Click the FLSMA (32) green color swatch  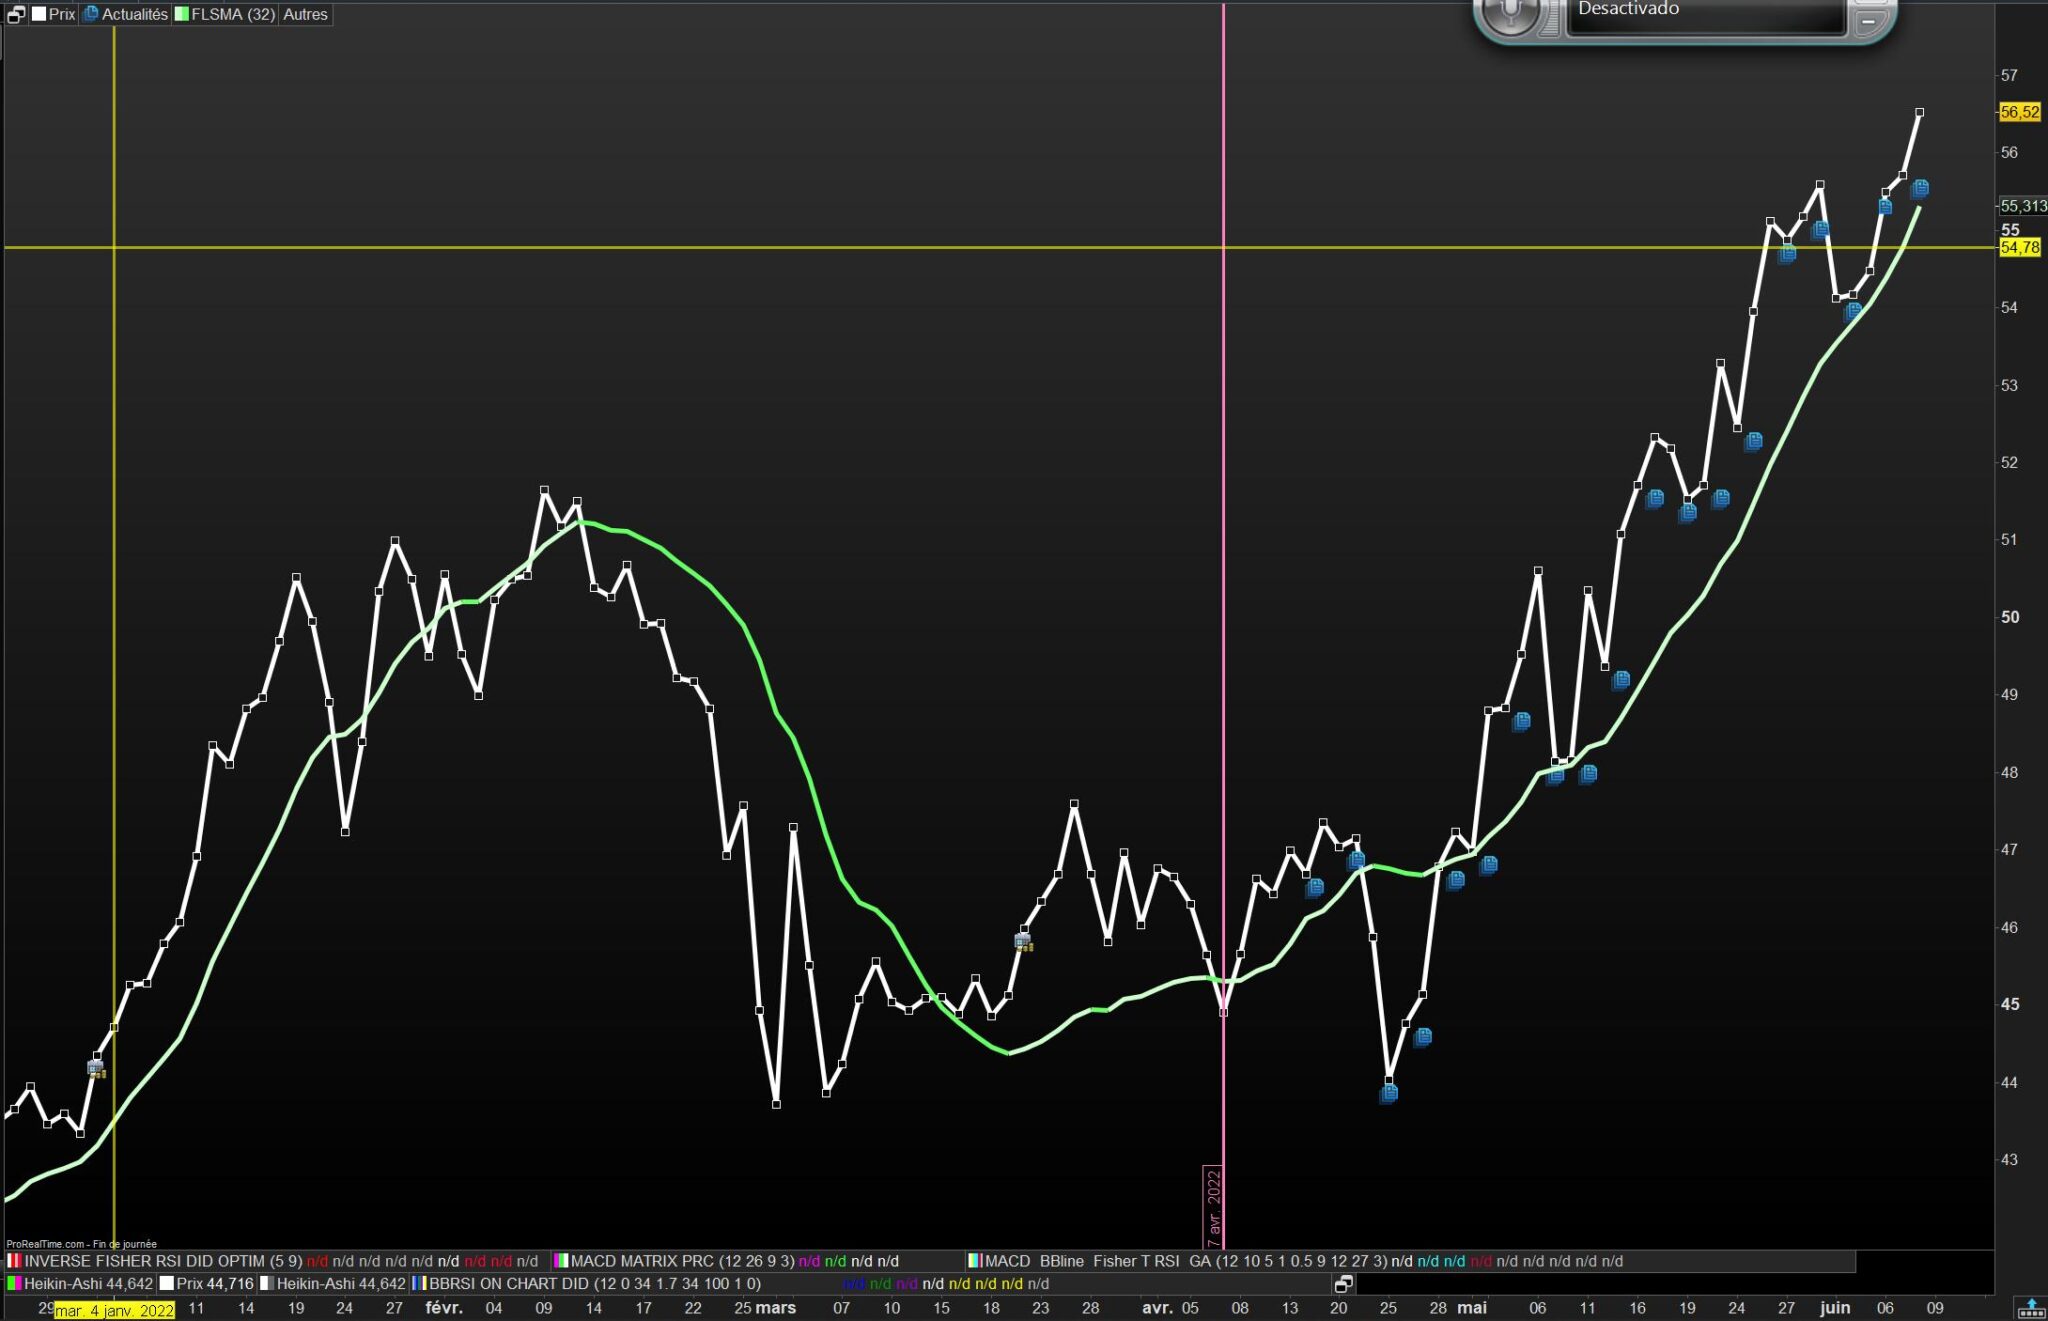pos(182,14)
